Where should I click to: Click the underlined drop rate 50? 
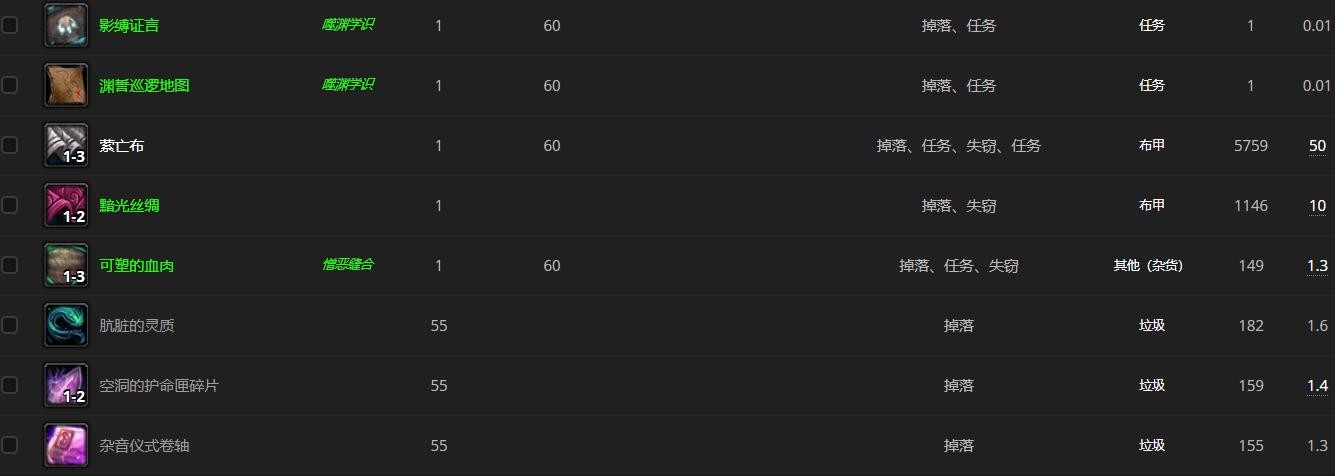point(1317,146)
